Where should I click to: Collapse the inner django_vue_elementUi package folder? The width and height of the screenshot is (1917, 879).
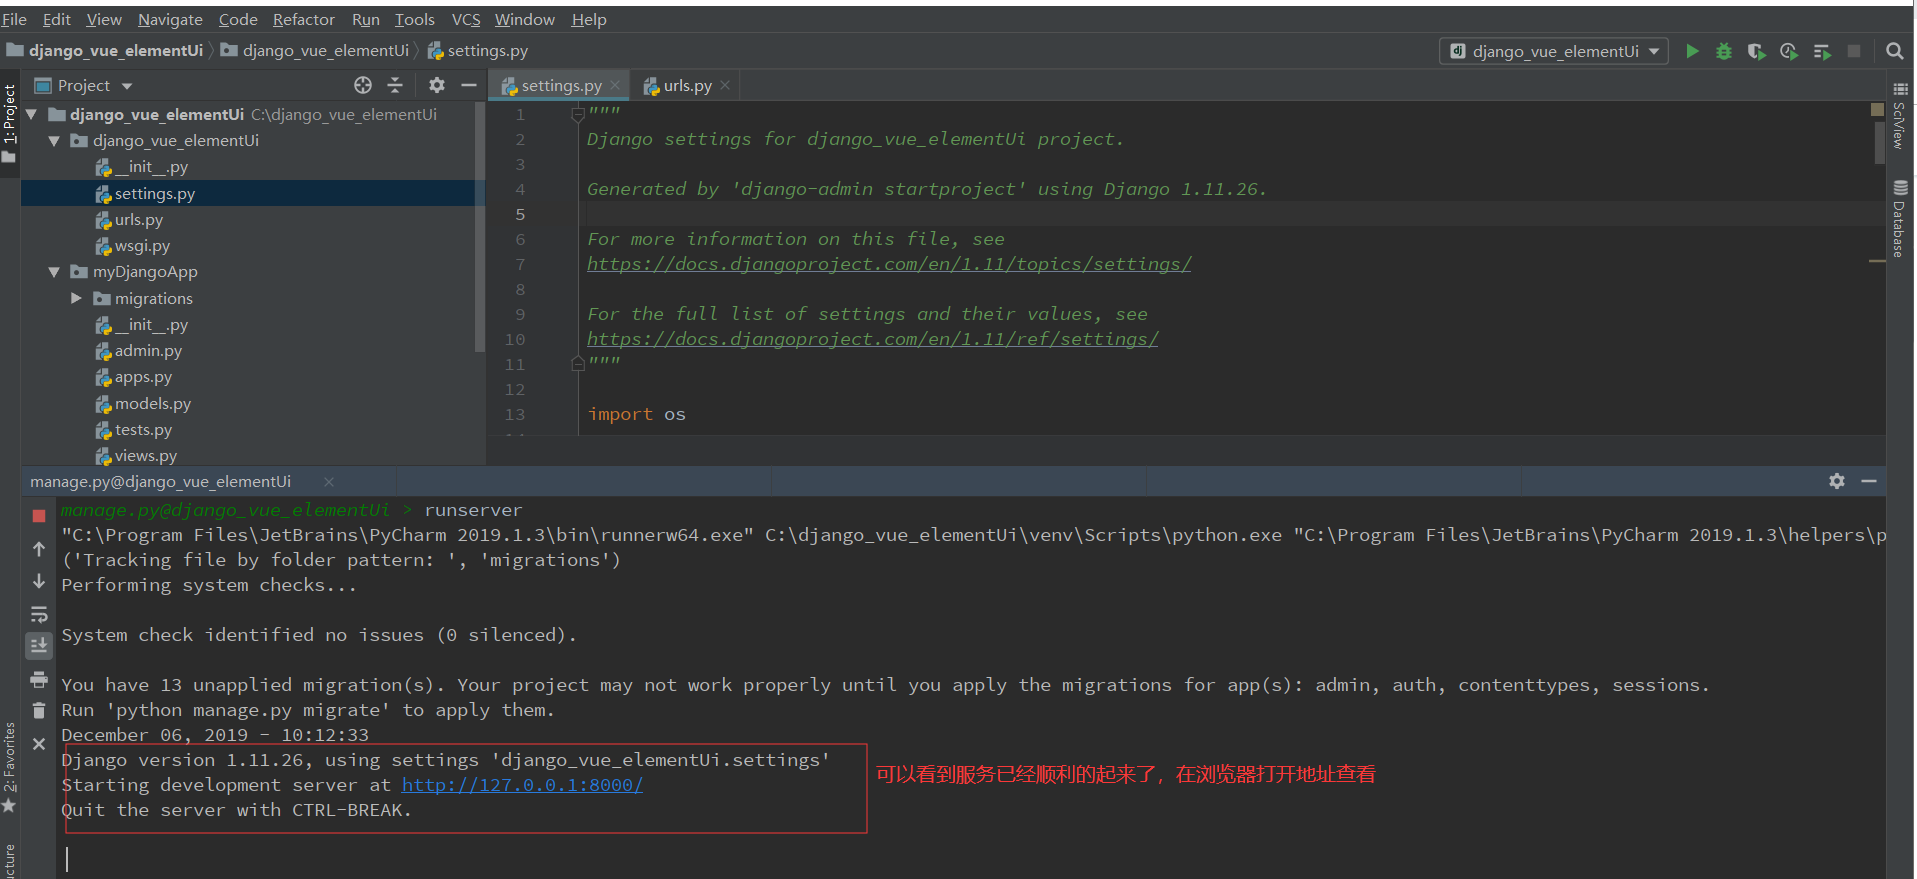(x=54, y=141)
